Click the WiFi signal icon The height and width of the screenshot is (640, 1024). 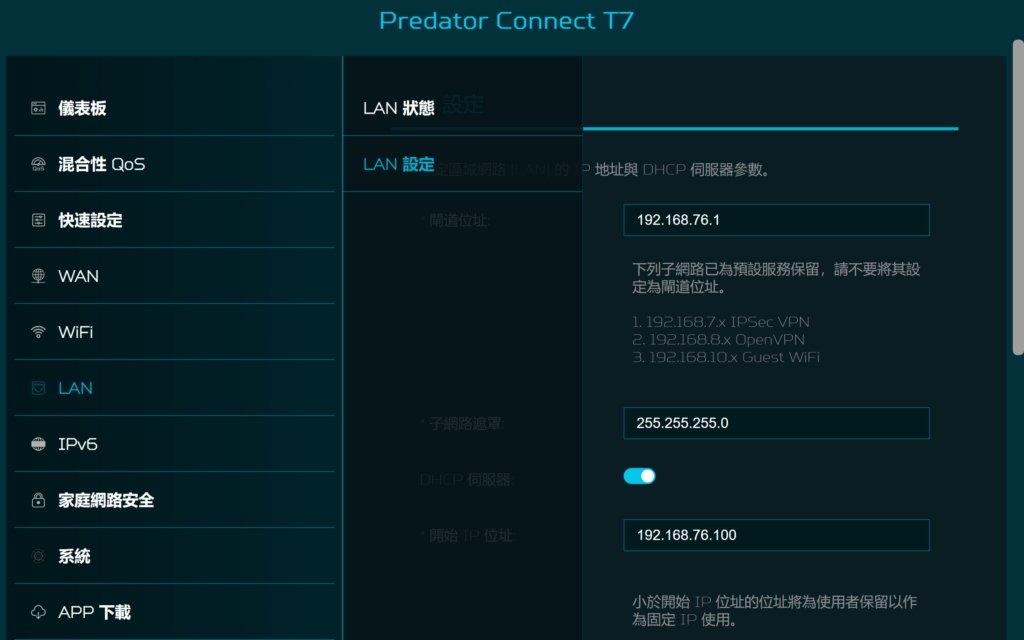click(x=39, y=332)
